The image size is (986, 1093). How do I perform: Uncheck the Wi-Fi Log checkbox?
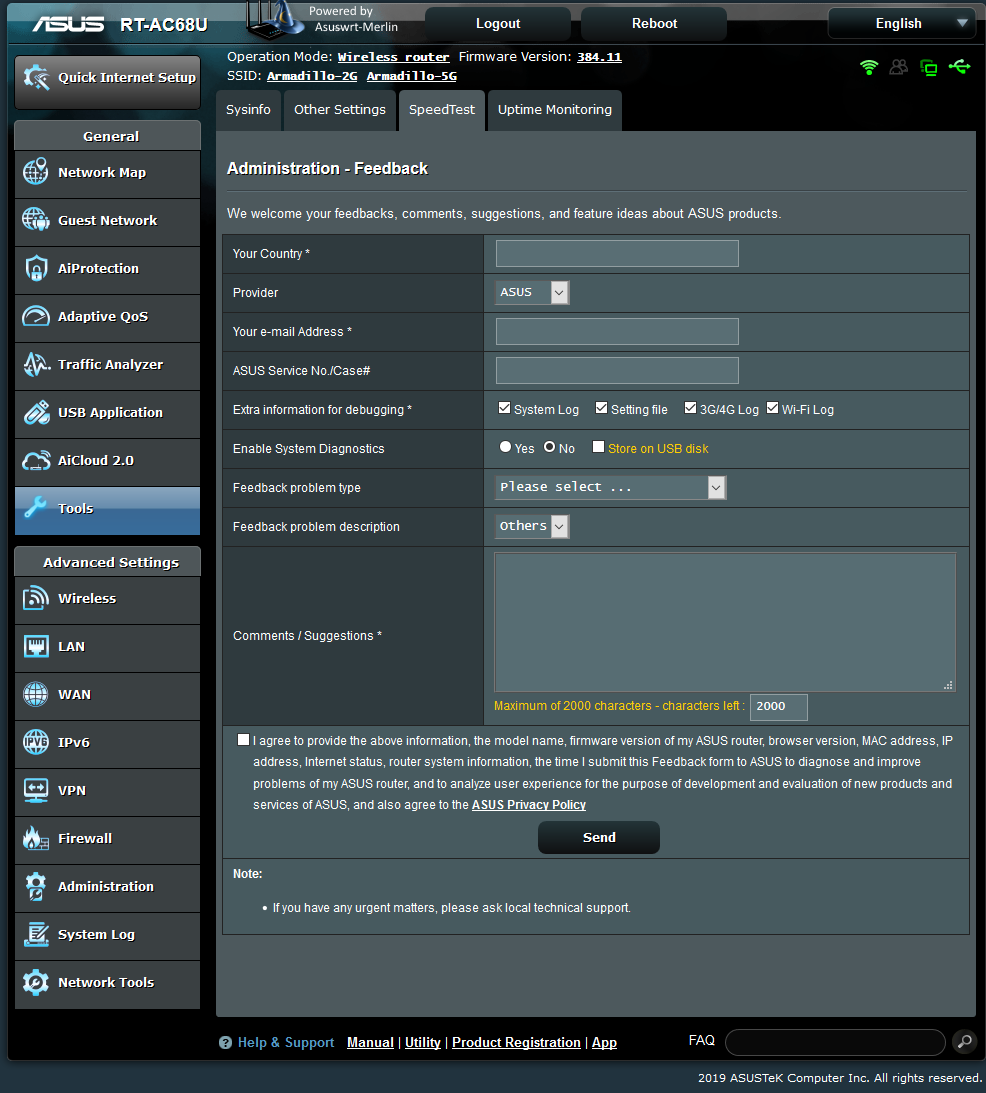coord(772,408)
